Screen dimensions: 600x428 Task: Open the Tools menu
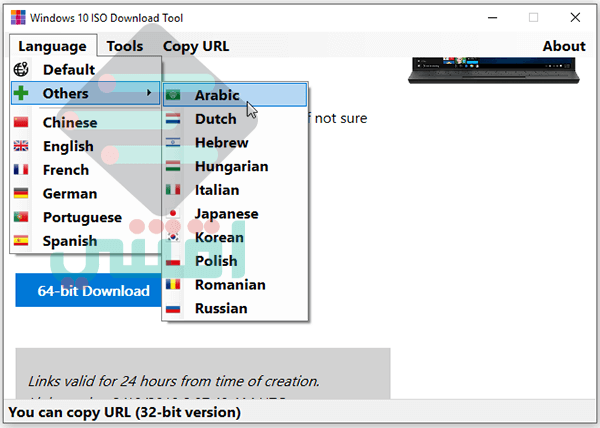(125, 46)
